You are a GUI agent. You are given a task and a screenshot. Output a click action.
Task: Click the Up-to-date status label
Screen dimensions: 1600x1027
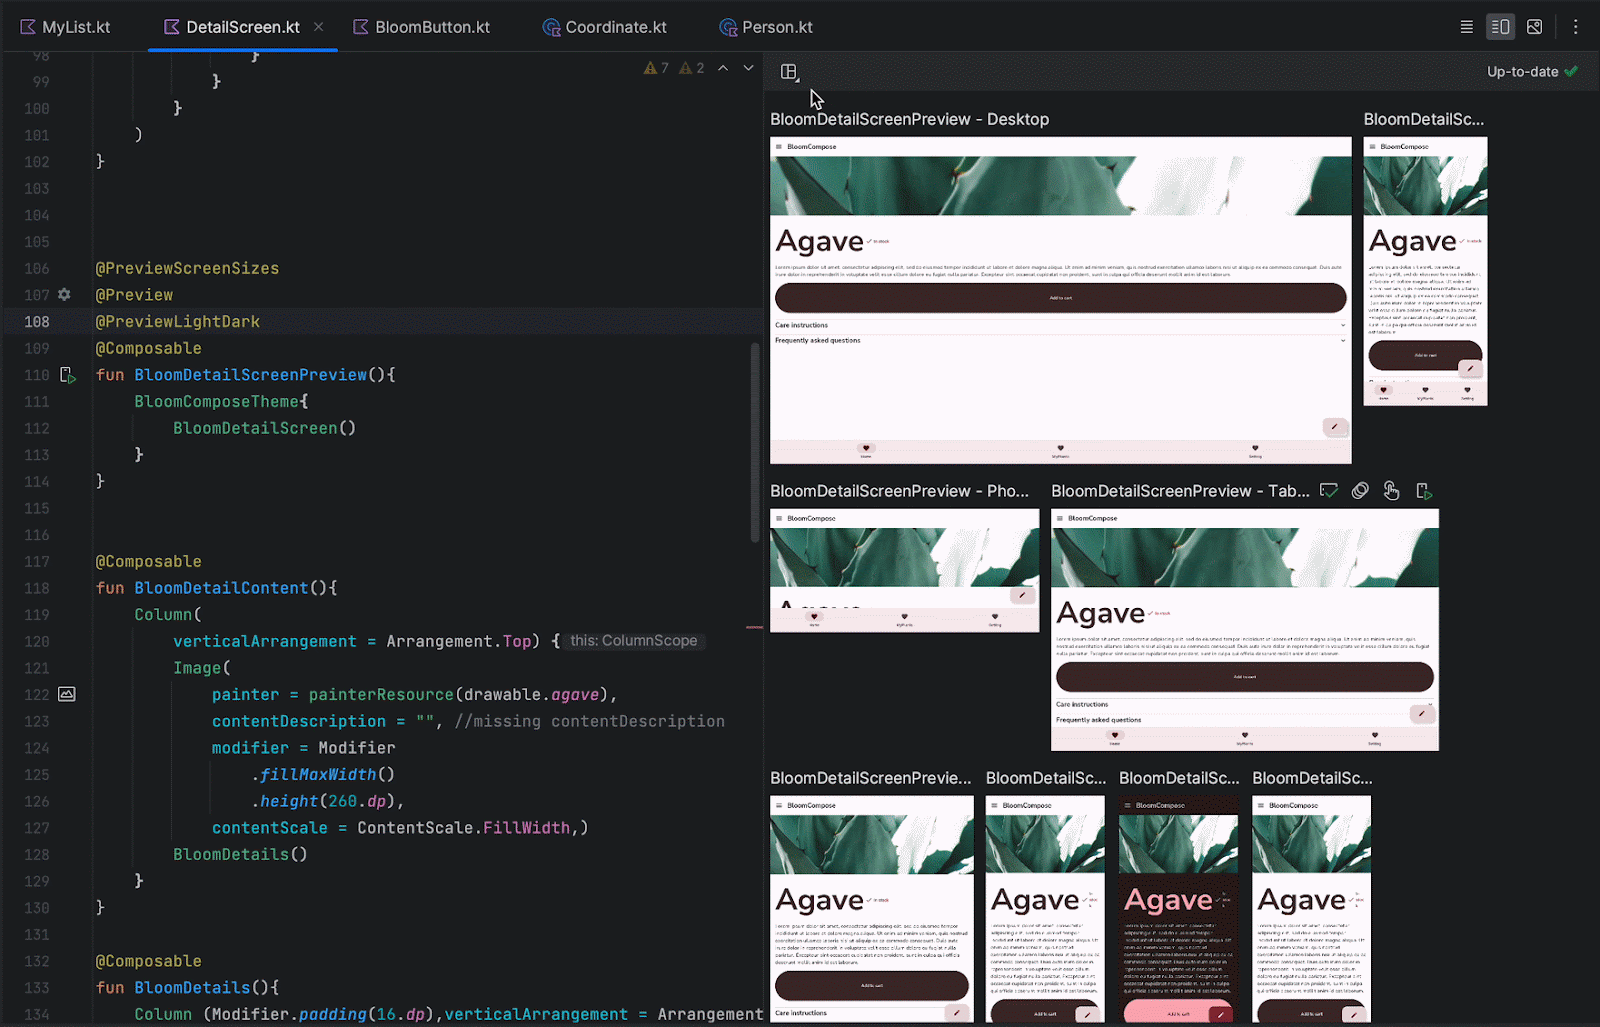click(x=1522, y=71)
